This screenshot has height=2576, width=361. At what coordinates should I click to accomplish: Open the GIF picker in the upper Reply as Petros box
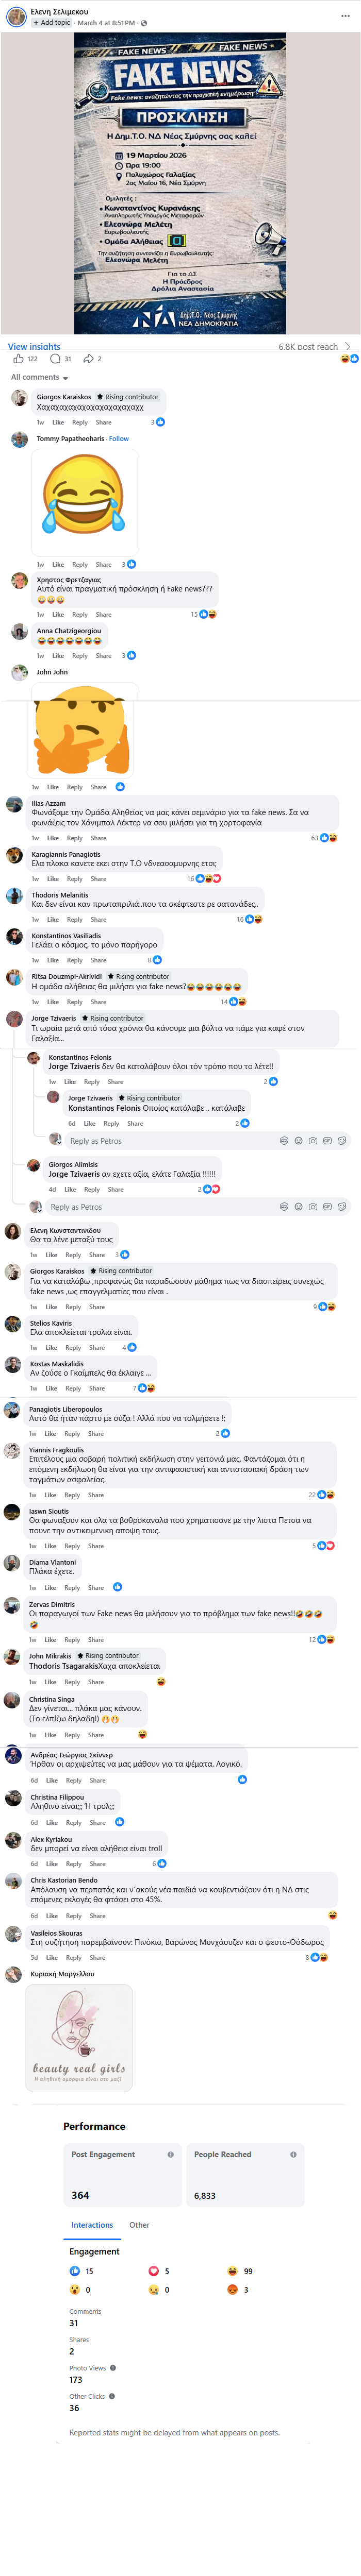tap(327, 1140)
